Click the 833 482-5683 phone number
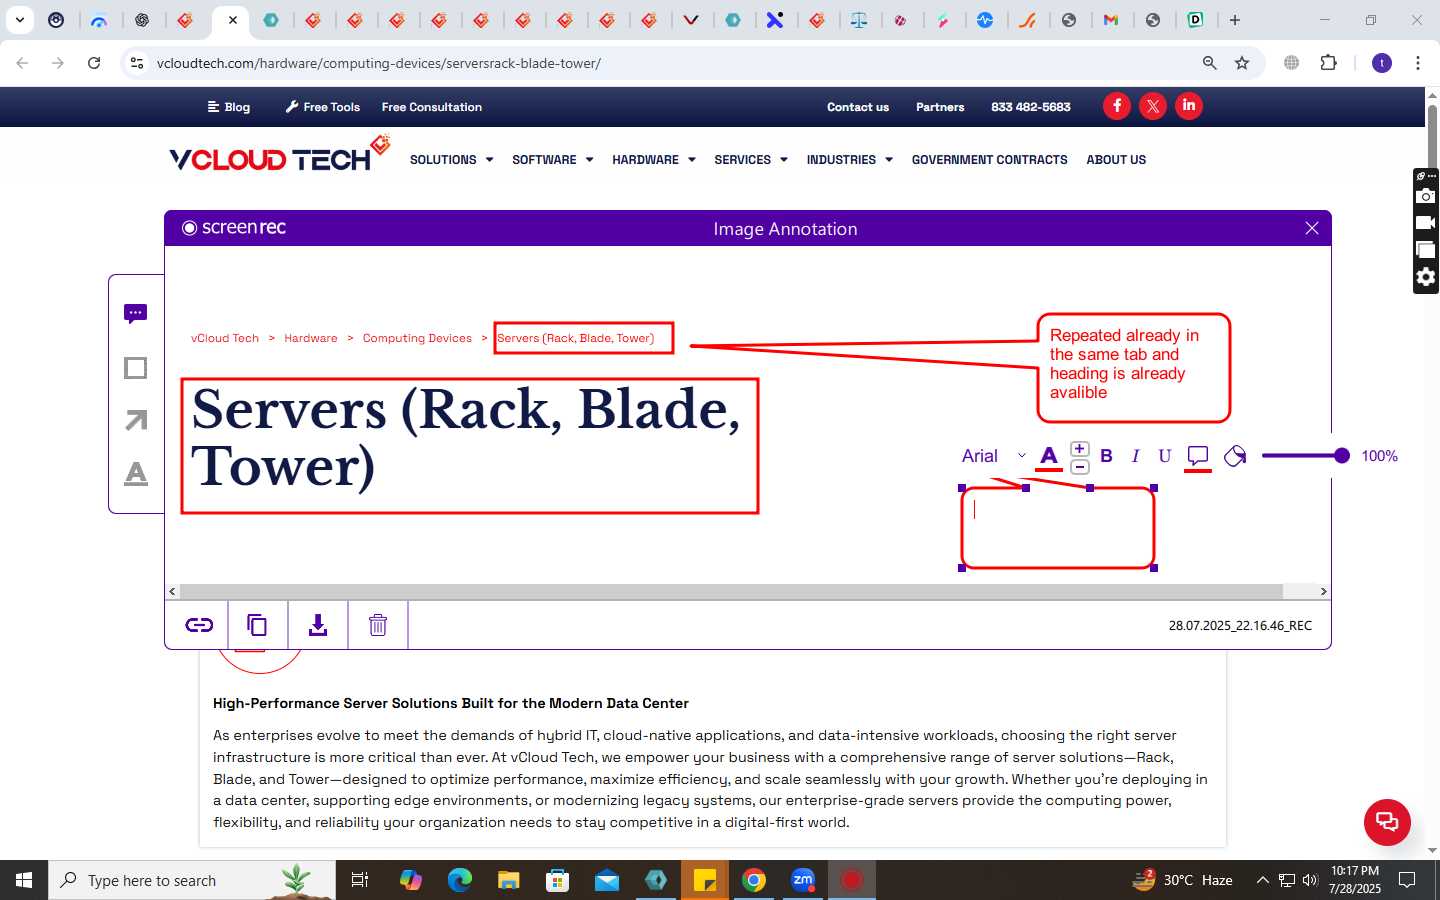This screenshot has height=900, width=1440. point(1031,107)
